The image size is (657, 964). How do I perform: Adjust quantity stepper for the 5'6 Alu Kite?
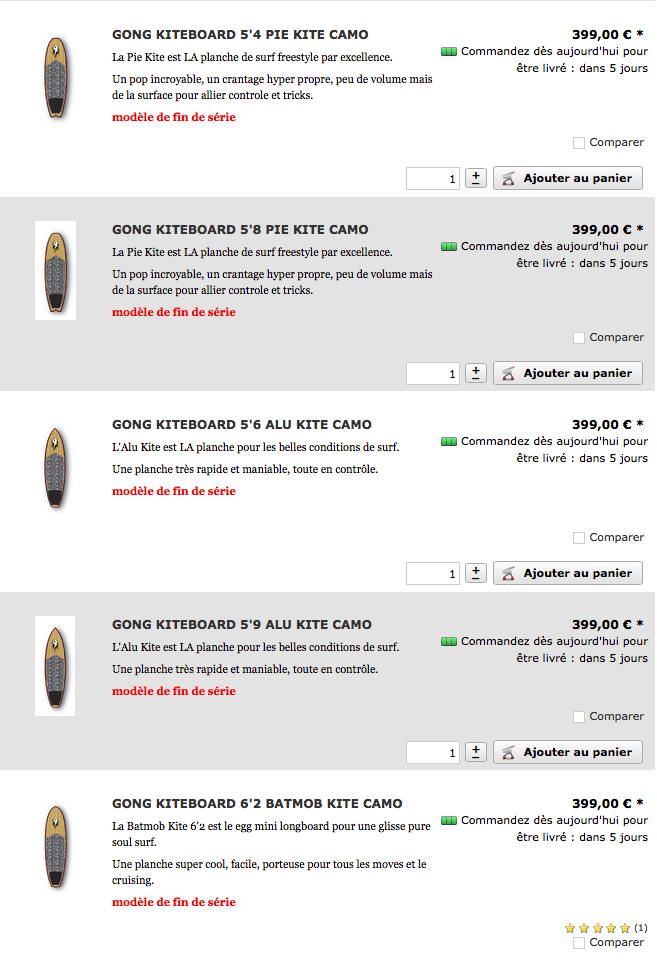tap(476, 573)
